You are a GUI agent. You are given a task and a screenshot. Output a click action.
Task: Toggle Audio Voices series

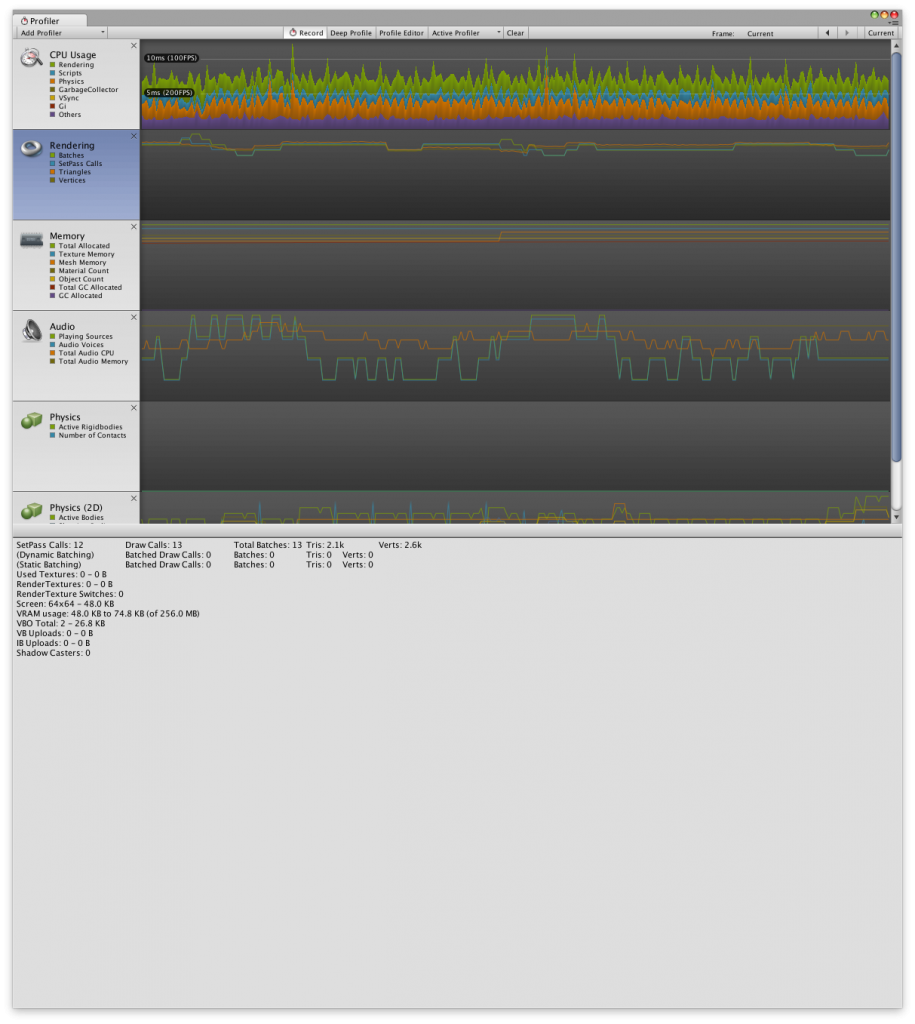pyautogui.click(x=52, y=345)
